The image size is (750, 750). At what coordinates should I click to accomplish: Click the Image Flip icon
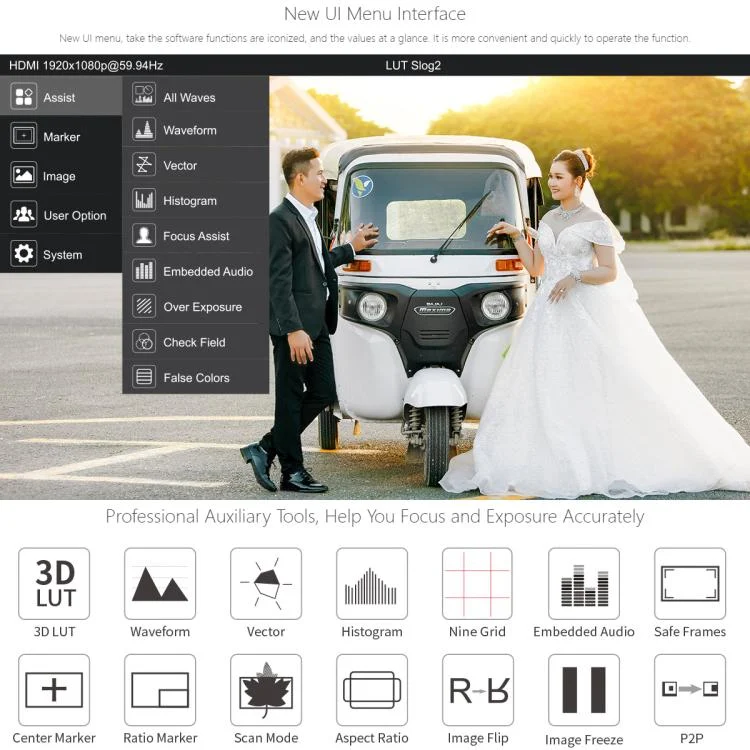tap(477, 690)
